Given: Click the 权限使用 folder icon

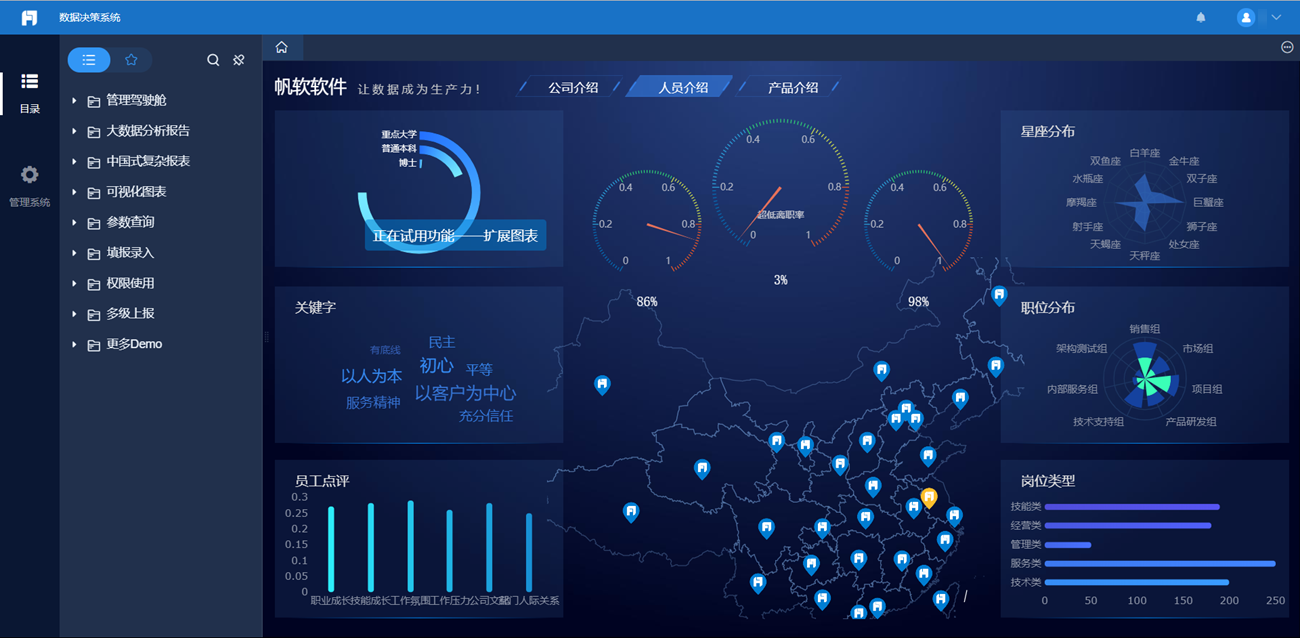Looking at the screenshot, I should [x=93, y=284].
